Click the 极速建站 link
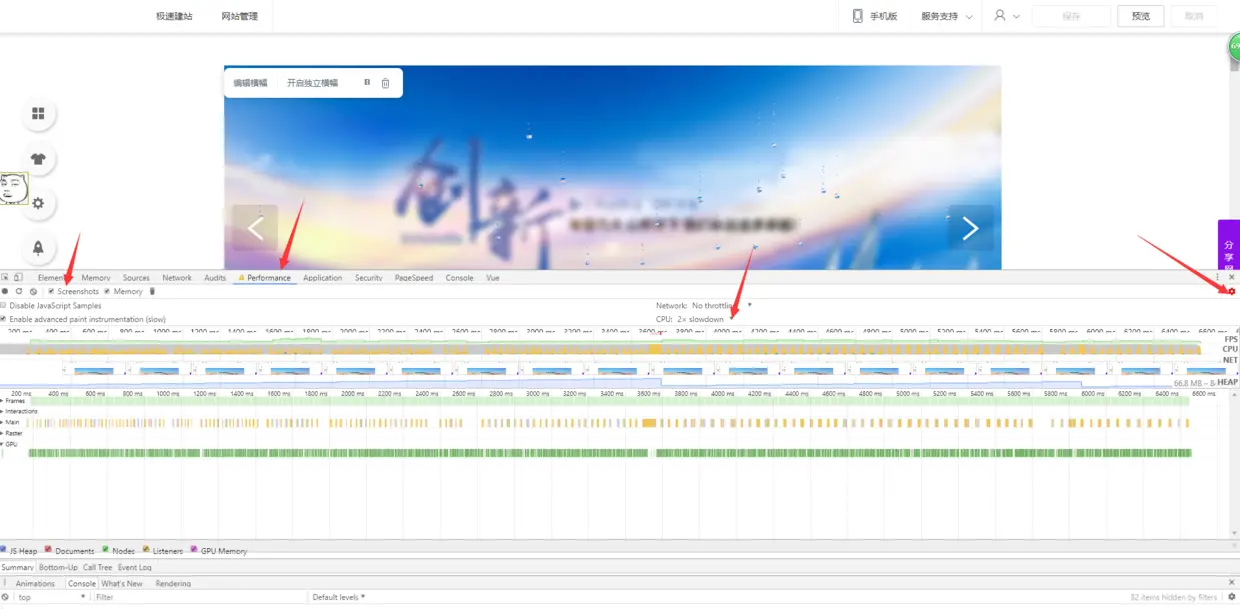 (174, 16)
